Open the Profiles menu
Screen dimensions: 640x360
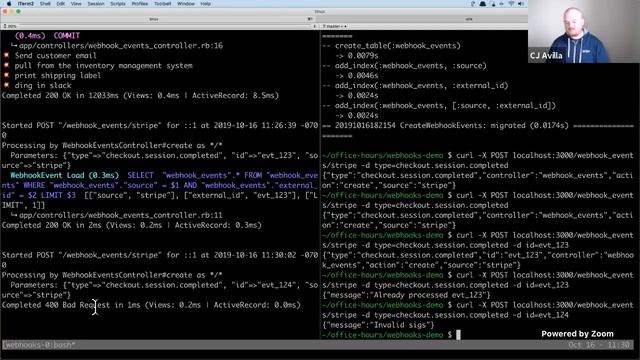click(x=140, y=4)
